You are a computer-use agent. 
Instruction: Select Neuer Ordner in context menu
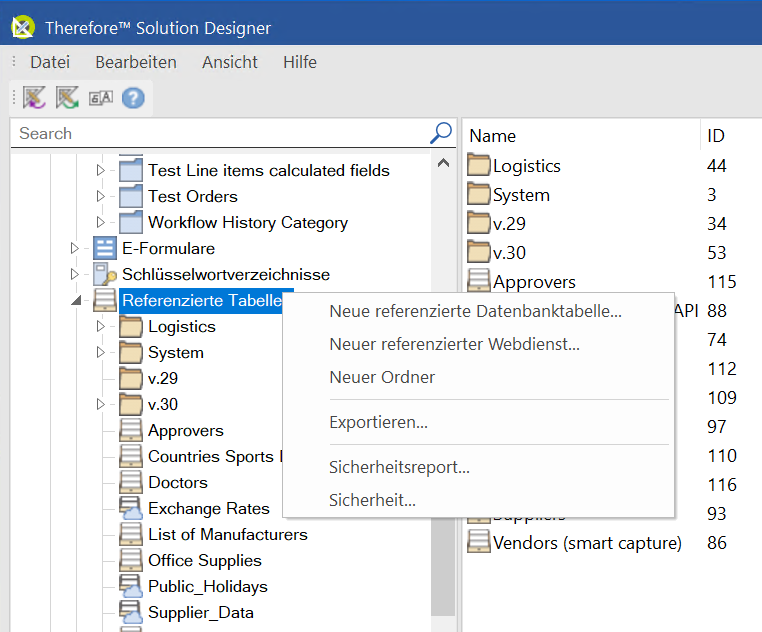pos(478,377)
